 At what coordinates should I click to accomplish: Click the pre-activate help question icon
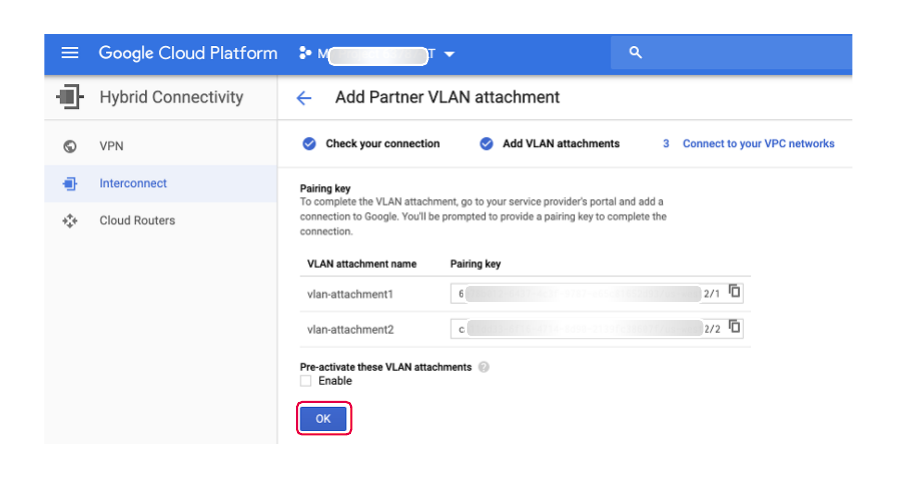484,367
